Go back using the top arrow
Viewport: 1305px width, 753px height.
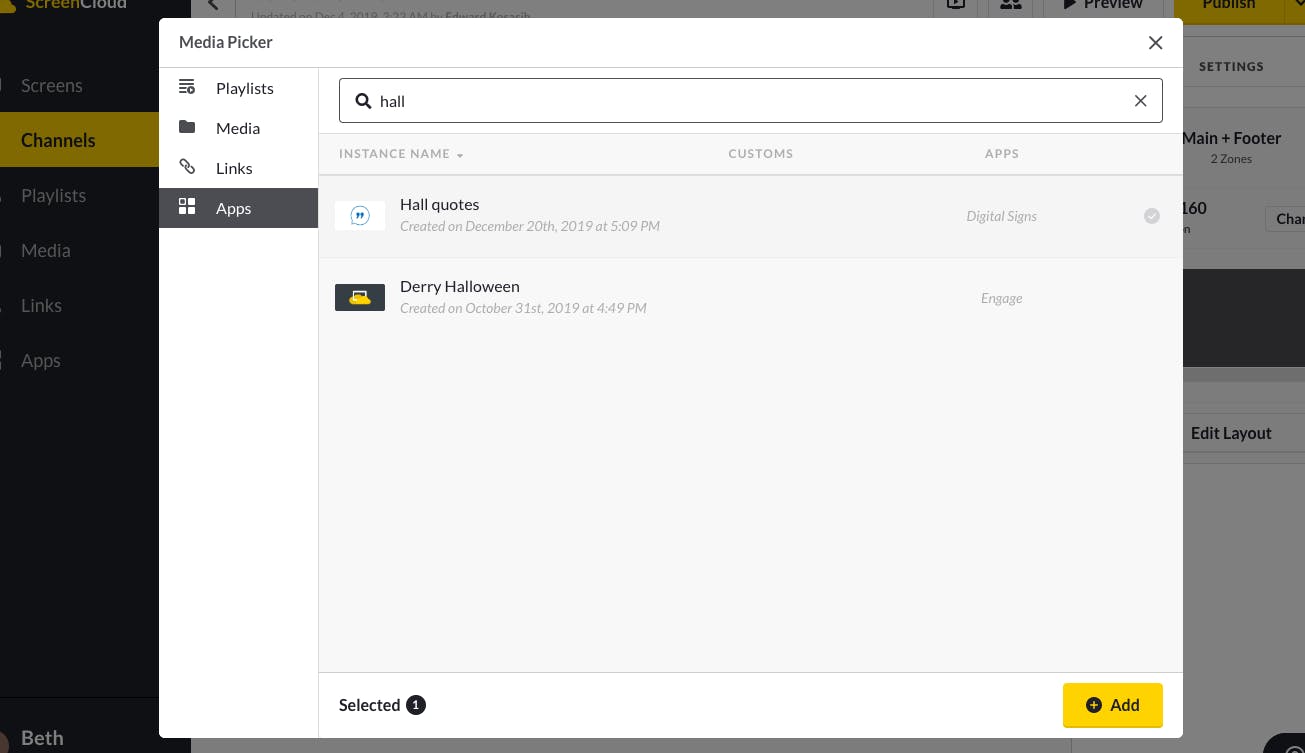213,5
